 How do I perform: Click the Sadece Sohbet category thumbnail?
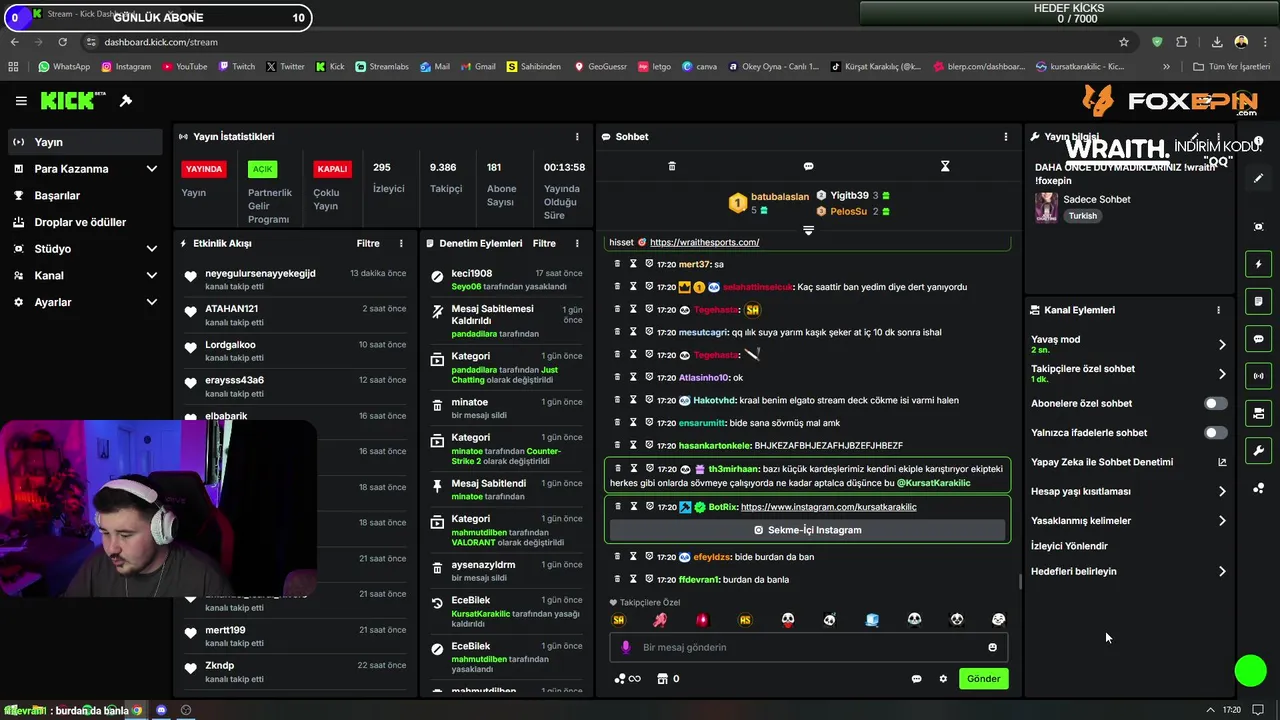(1046, 207)
